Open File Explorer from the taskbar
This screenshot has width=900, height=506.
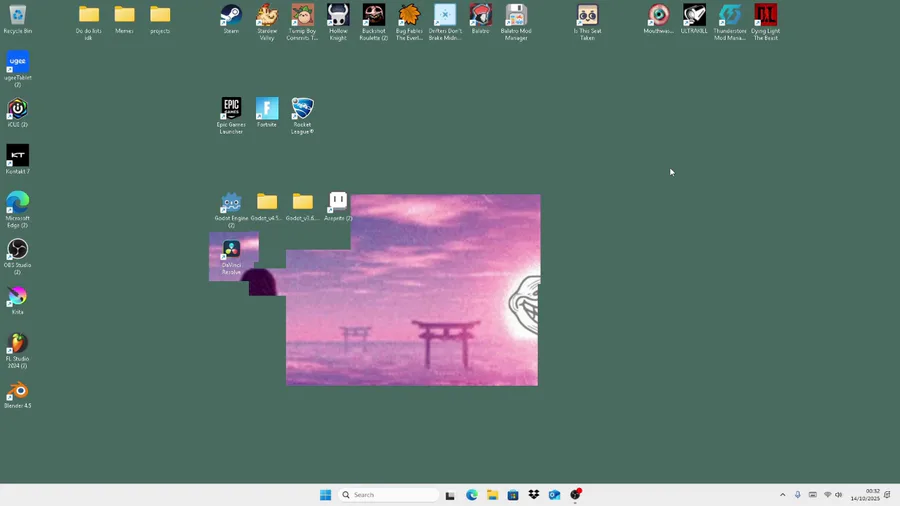click(492, 495)
